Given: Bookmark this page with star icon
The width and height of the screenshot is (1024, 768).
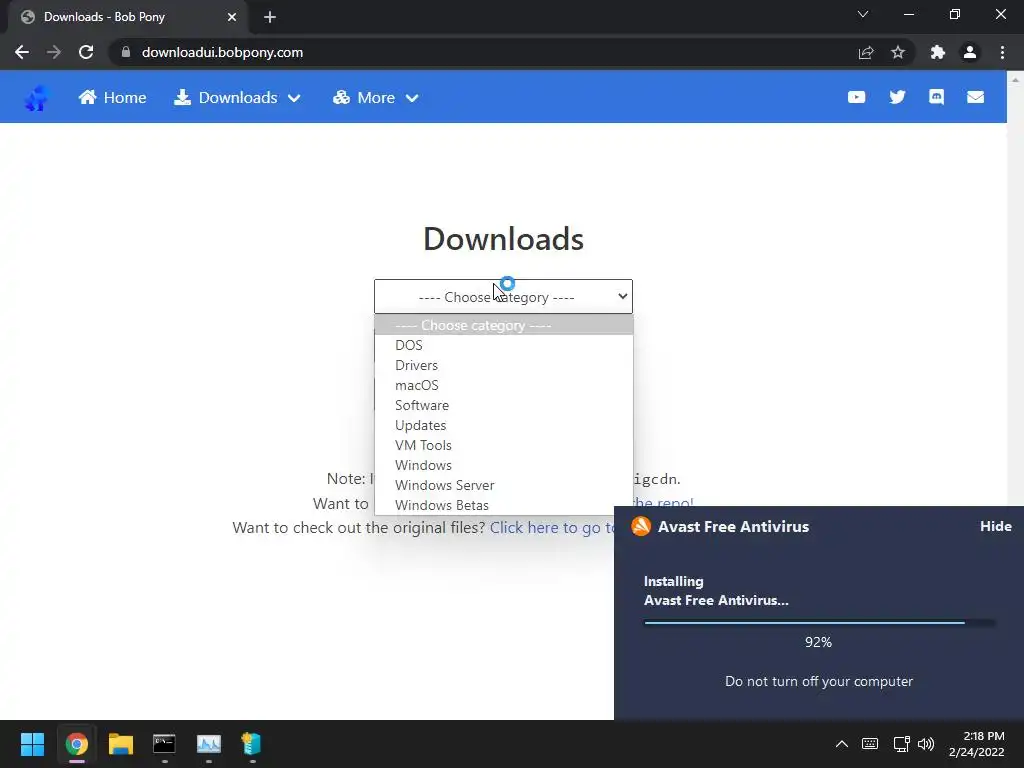Looking at the screenshot, I should click(x=898, y=52).
